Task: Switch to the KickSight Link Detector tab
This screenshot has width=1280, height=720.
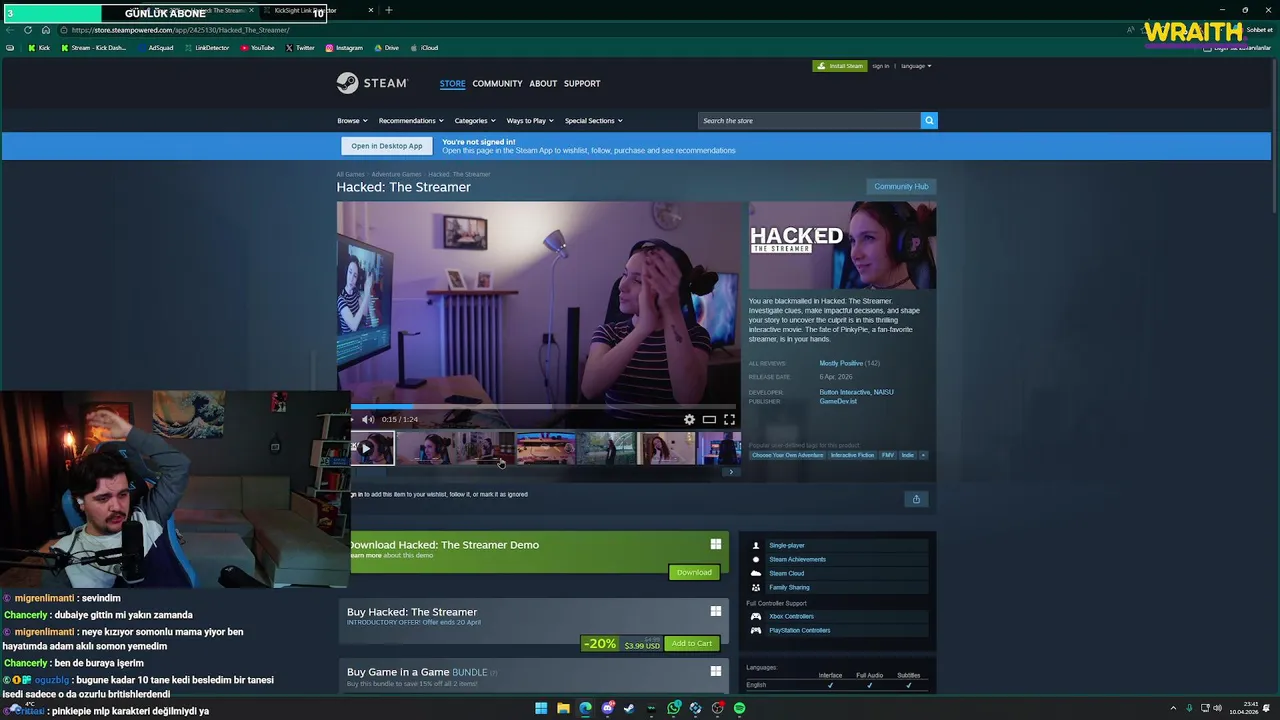Action: pos(320,10)
